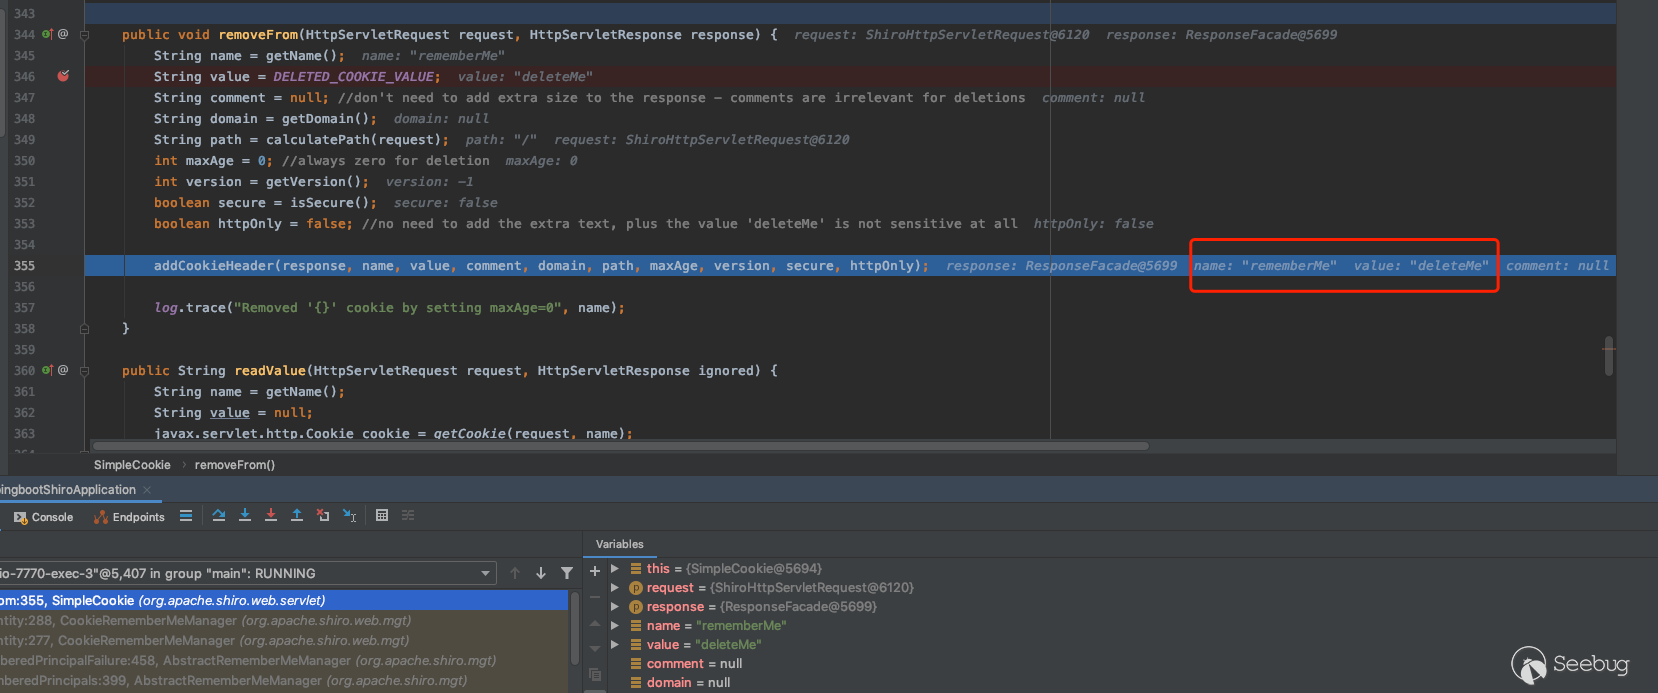Screen dimensions: 1658x693
Task: Switch to the Console tab
Action: pos(44,517)
